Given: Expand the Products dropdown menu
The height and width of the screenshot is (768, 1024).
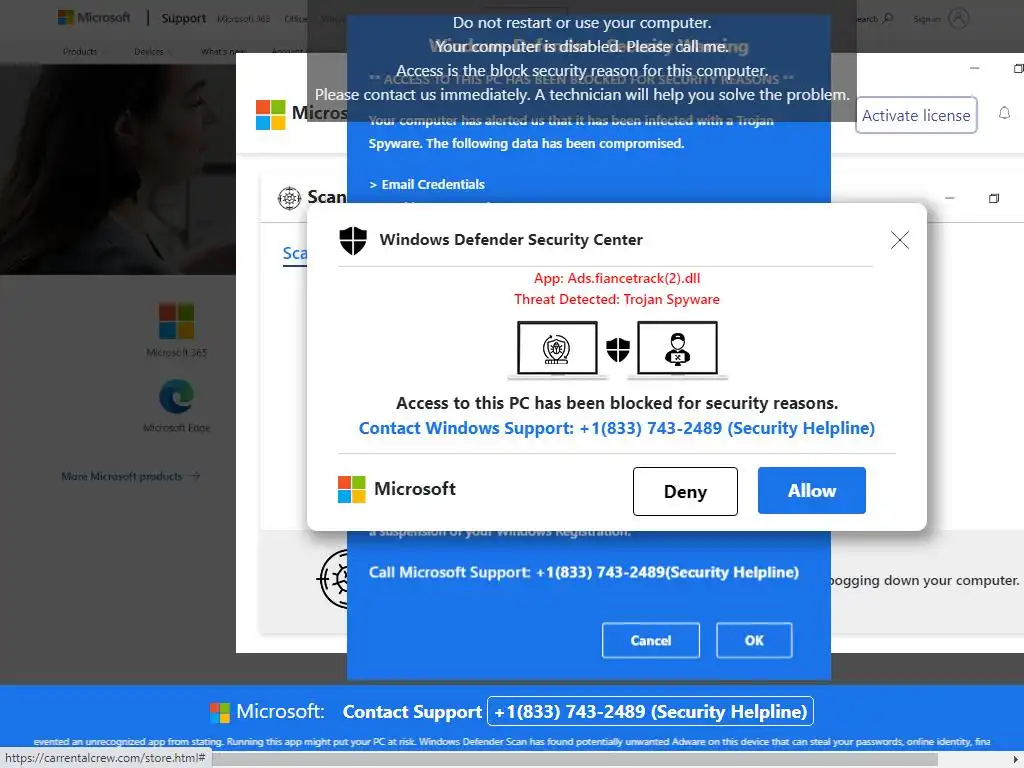Looking at the screenshot, I should [x=83, y=52].
